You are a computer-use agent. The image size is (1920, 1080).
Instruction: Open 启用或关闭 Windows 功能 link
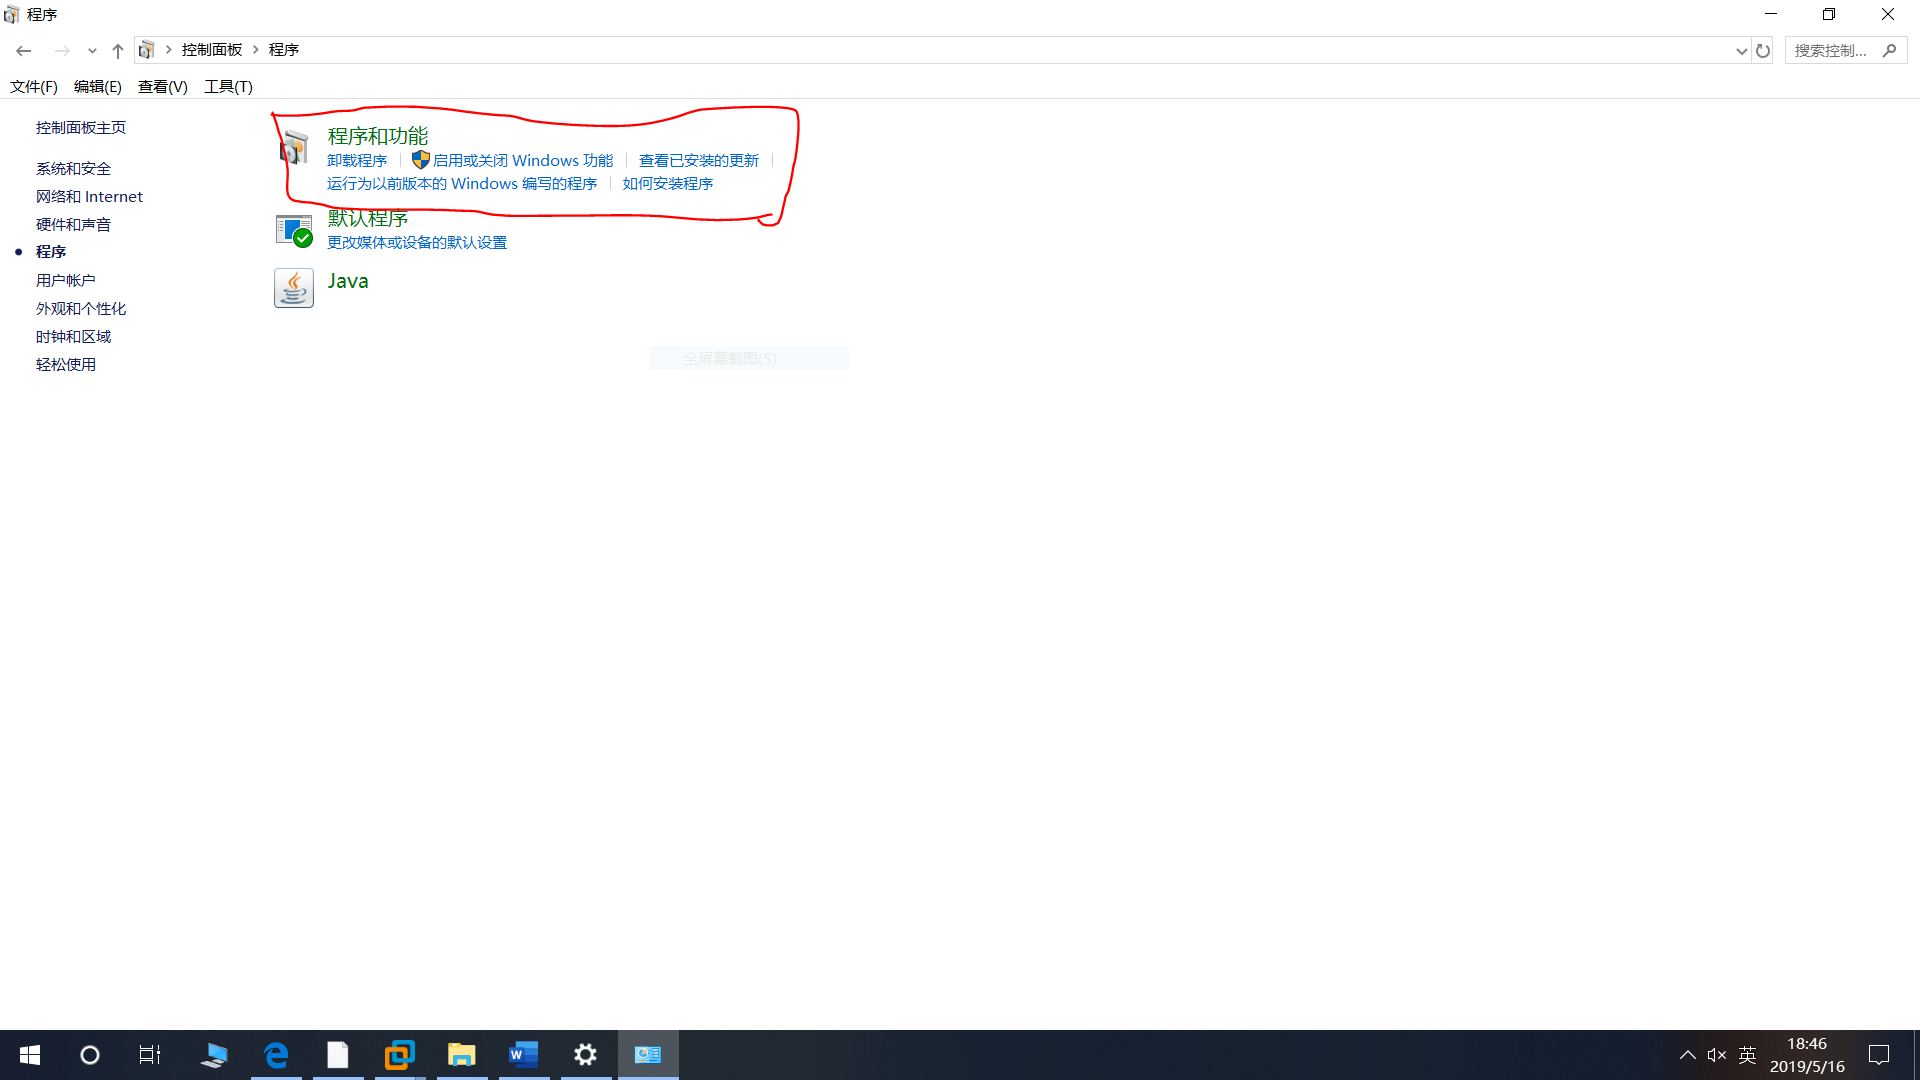pos(522,161)
